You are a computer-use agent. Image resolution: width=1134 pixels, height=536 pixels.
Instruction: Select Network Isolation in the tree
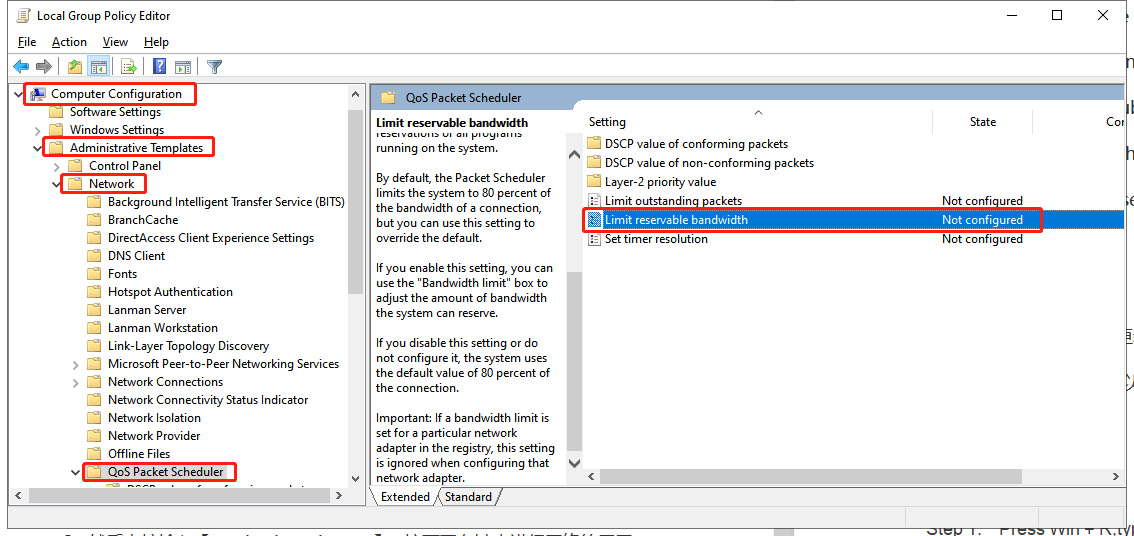154,418
